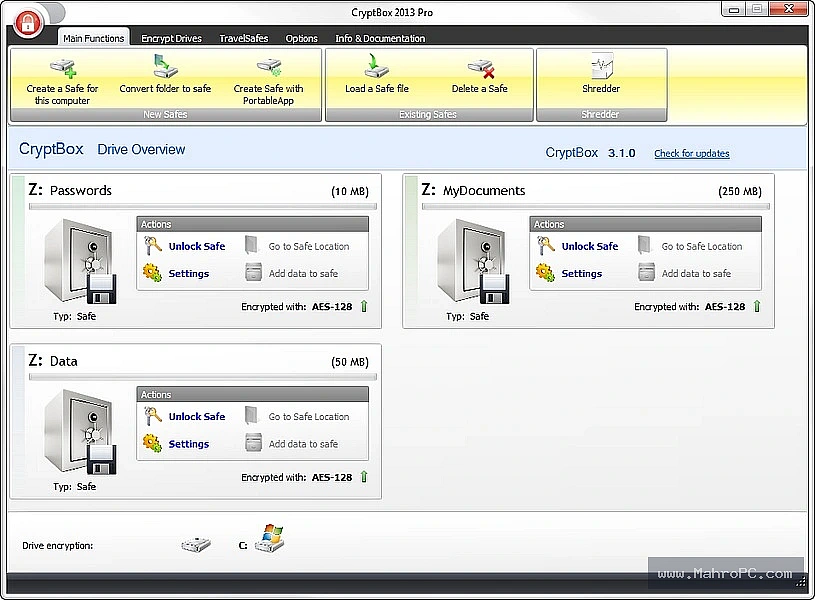Open the Options tab
This screenshot has width=815, height=600.
[x=301, y=38]
